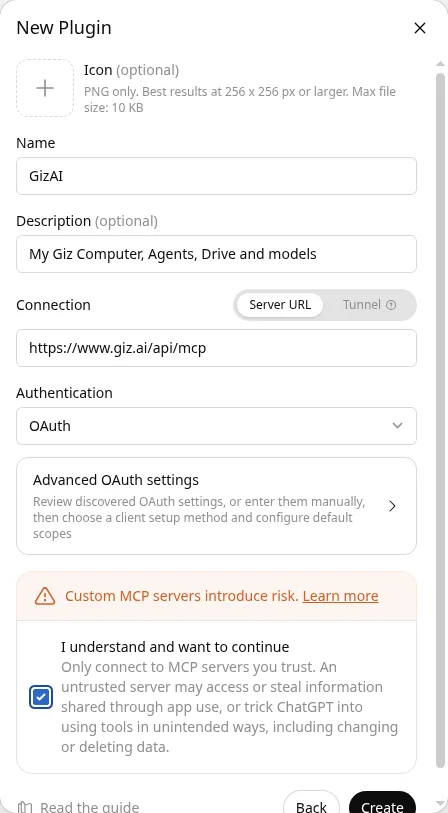This screenshot has height=813, width=448.
Task: Click the dialog vertical scrollbar
Action: (440, 420)
